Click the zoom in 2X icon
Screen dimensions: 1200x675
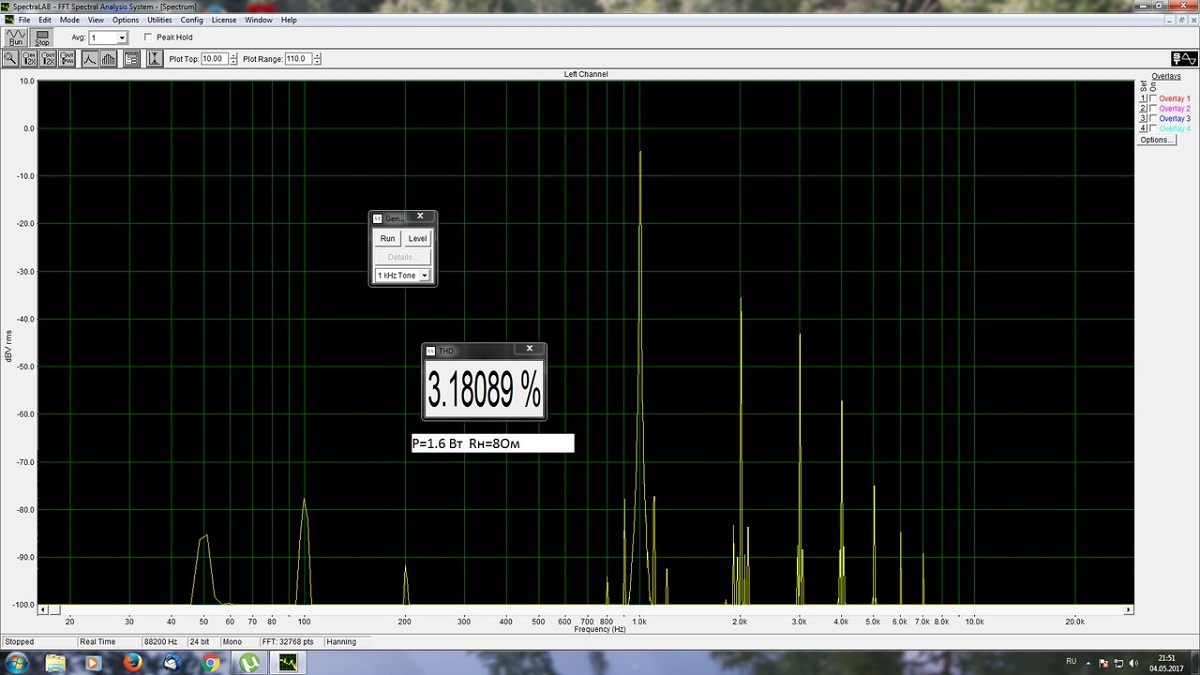(x=29, y=59)
